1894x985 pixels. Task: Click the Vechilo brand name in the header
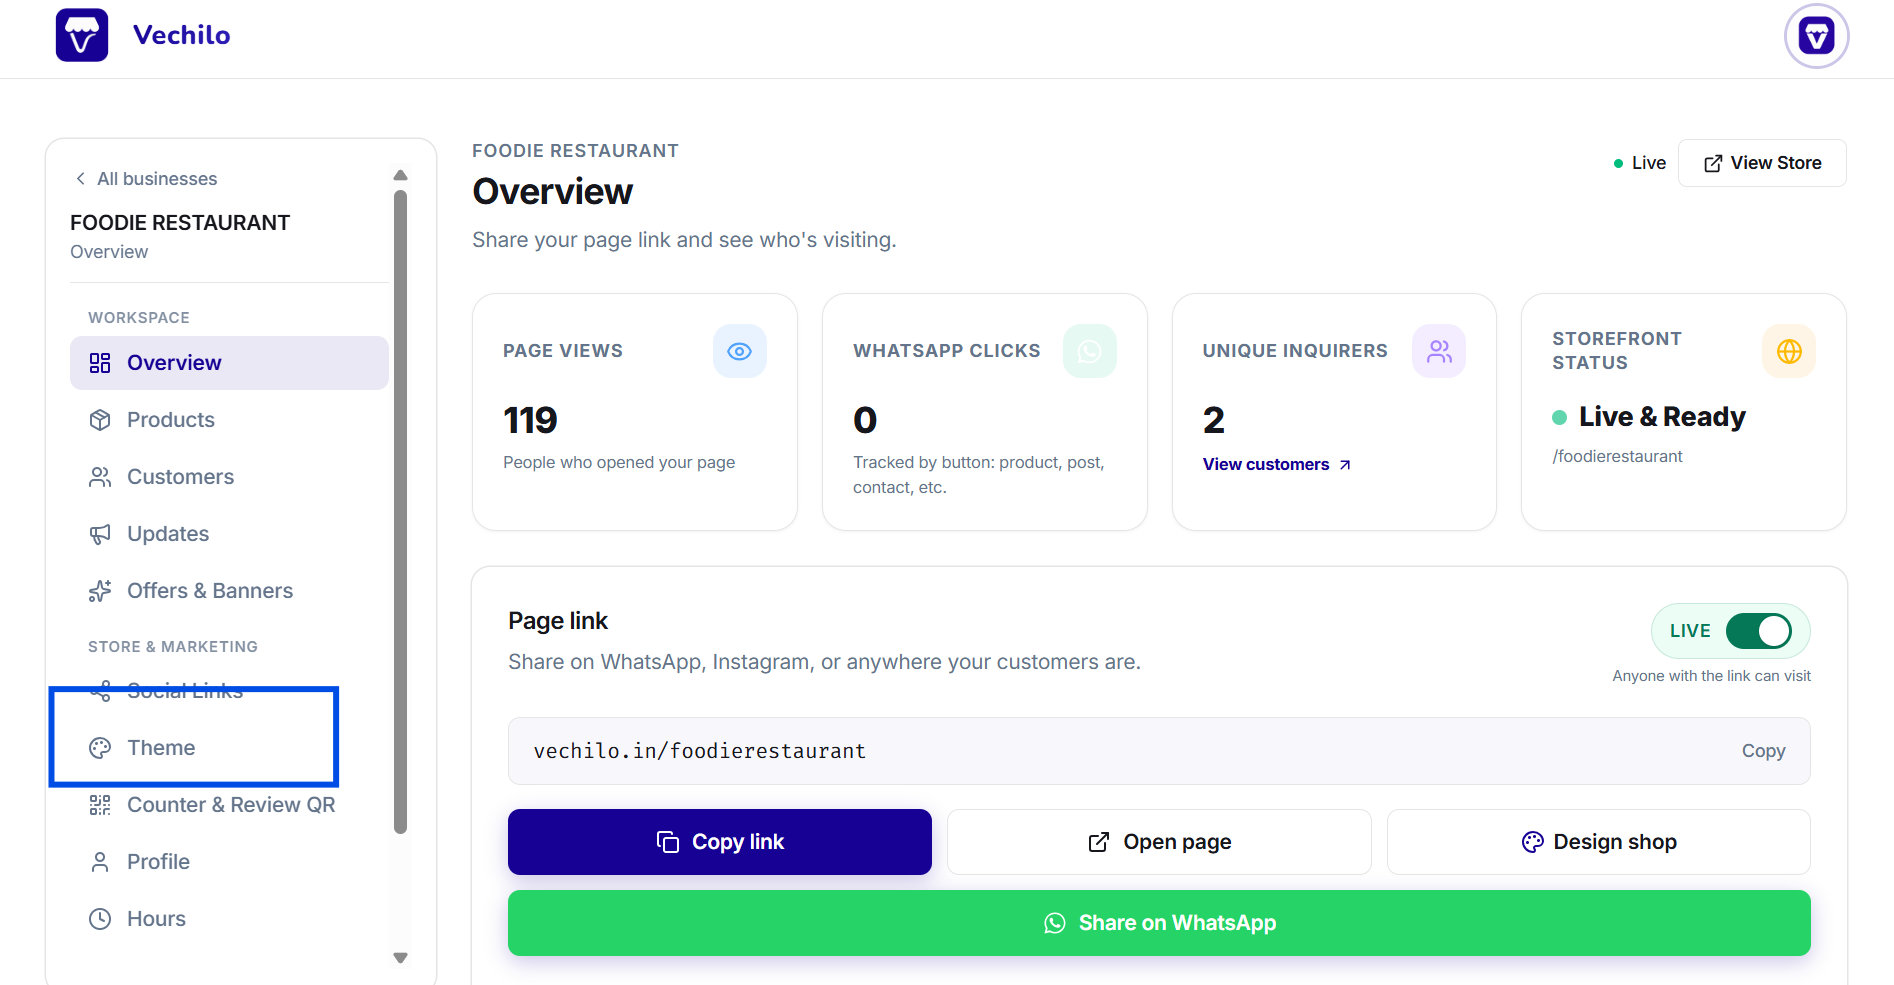[x=182, y=35]
